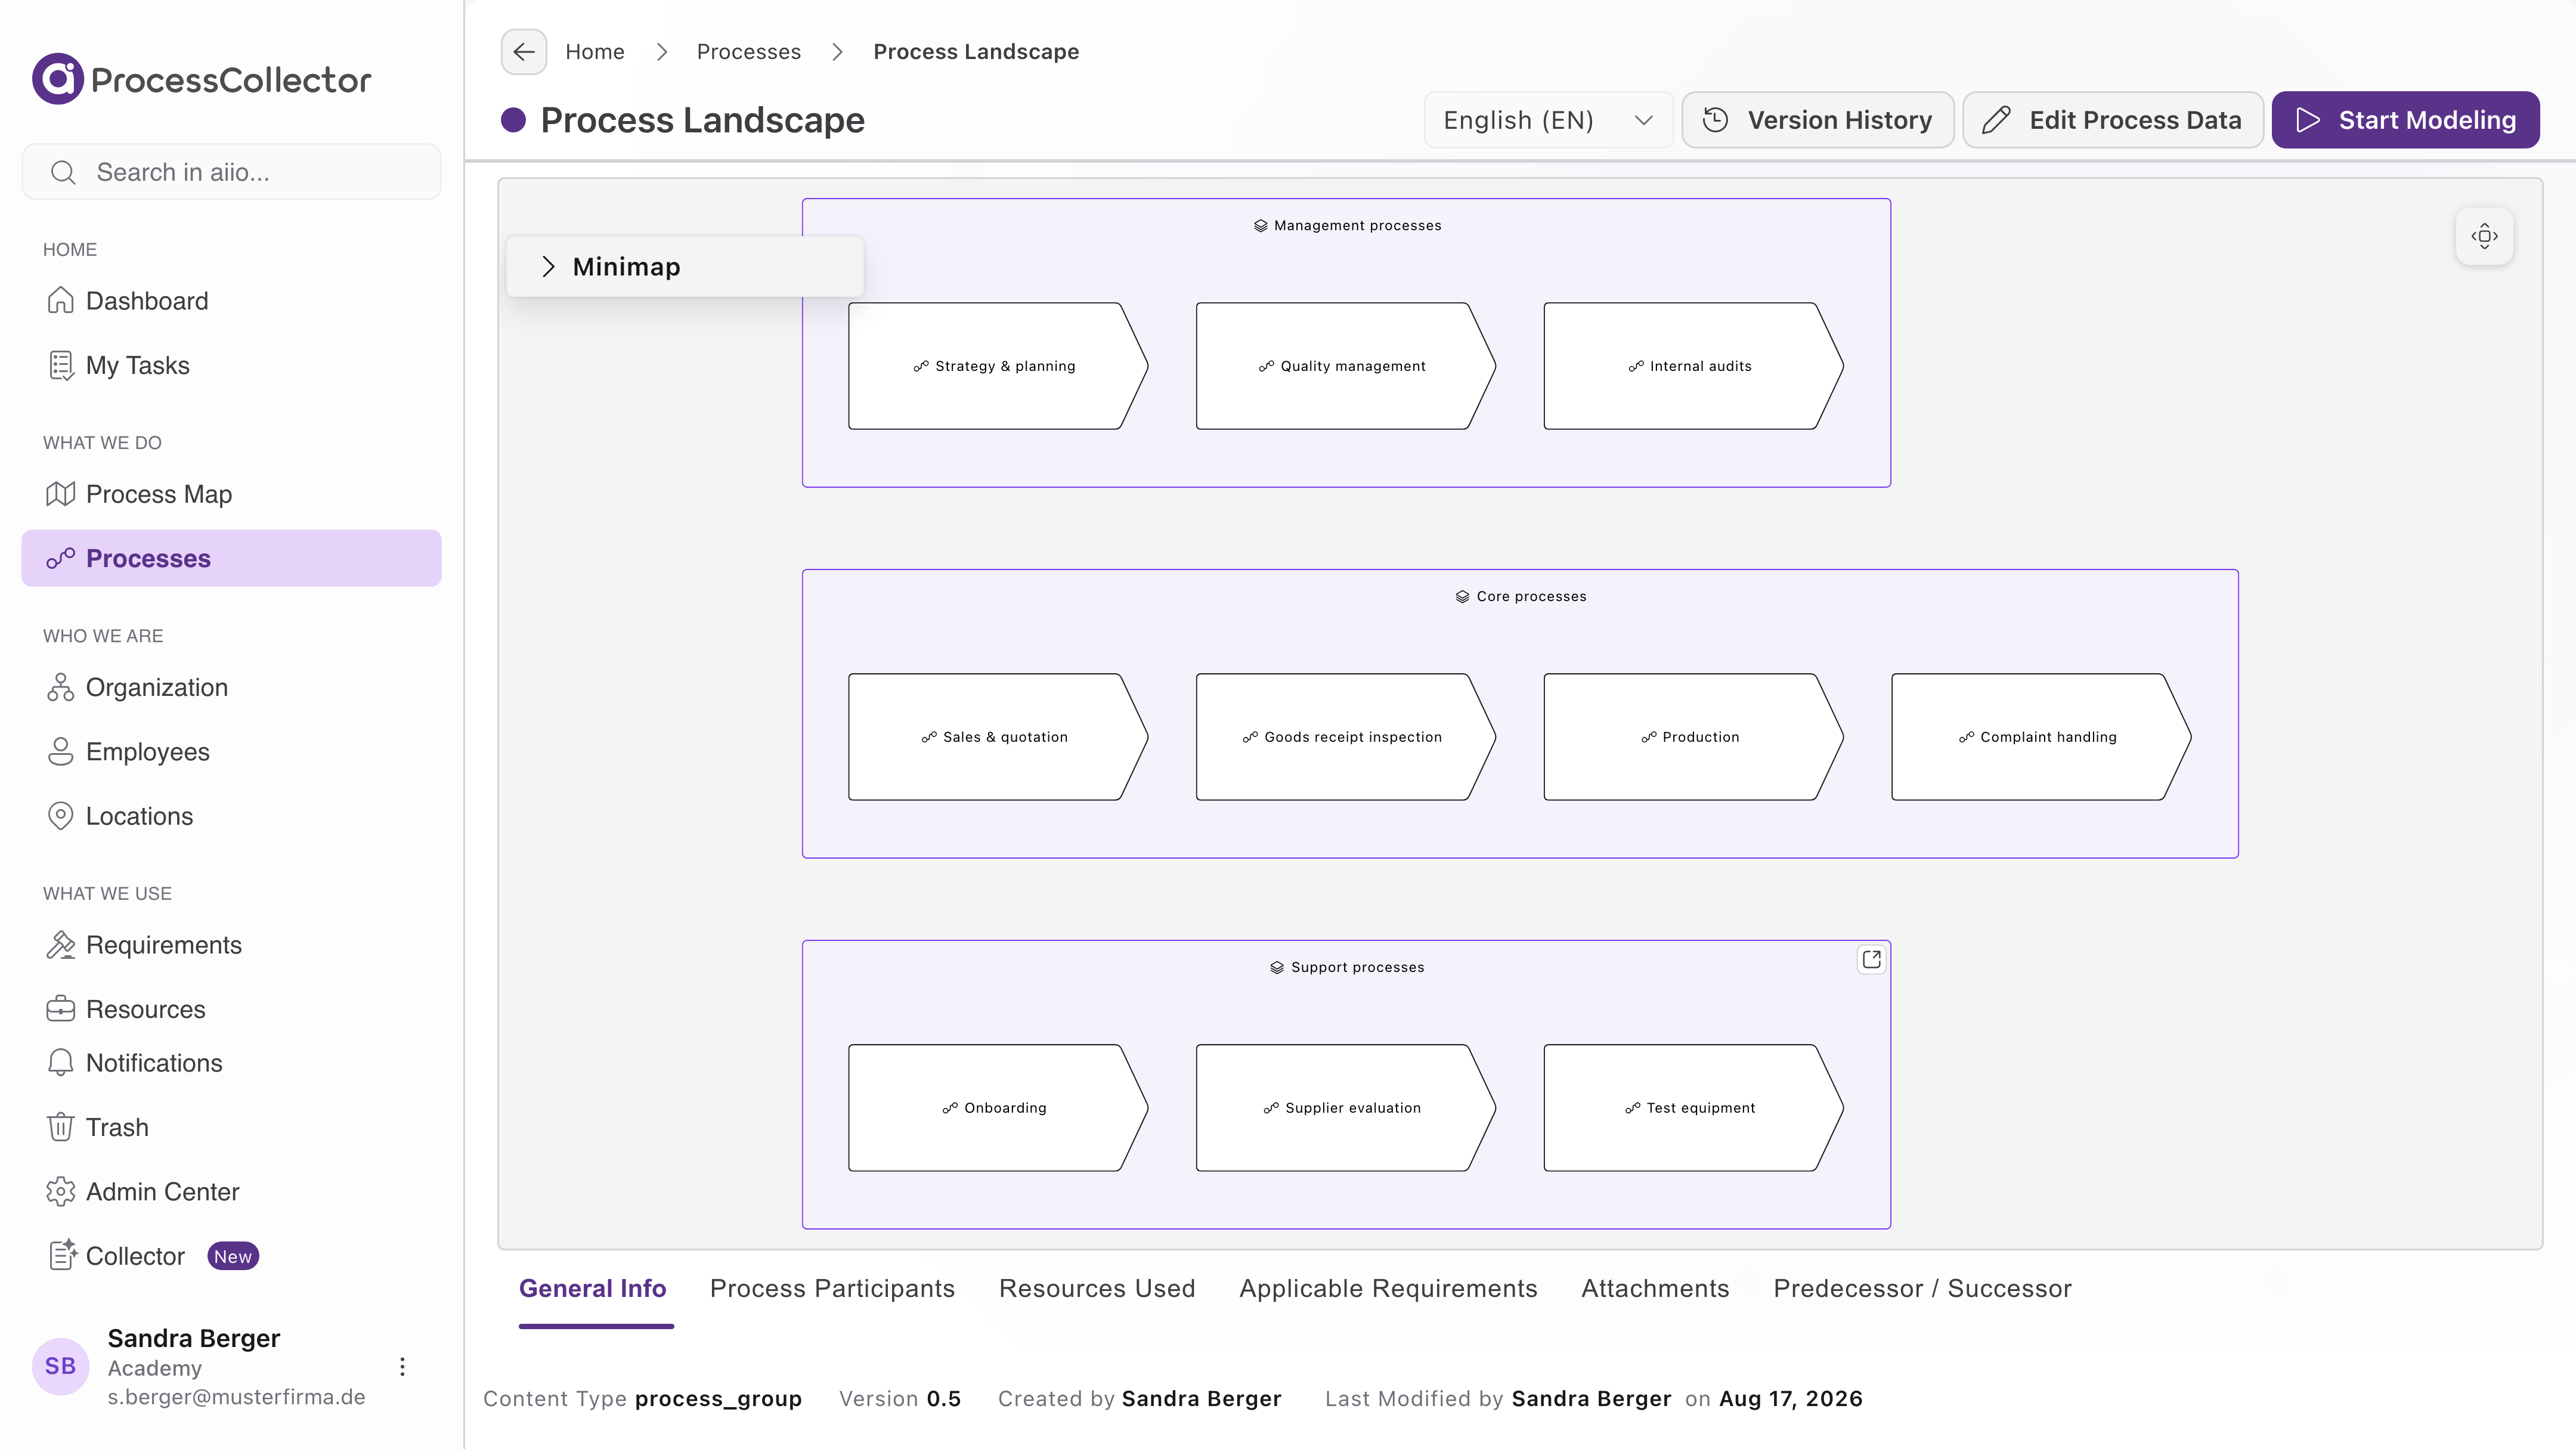Click the Search in aiio field
Screen dimensions: 2576x1449
point(231,172)
